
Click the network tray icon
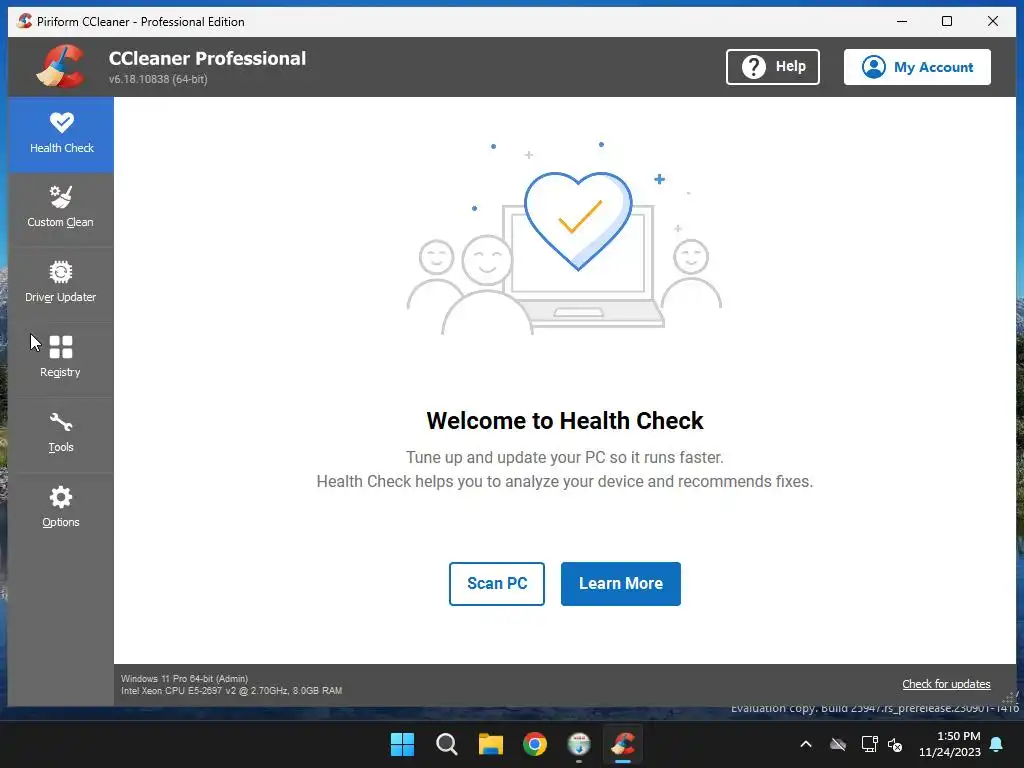point(869,744)
